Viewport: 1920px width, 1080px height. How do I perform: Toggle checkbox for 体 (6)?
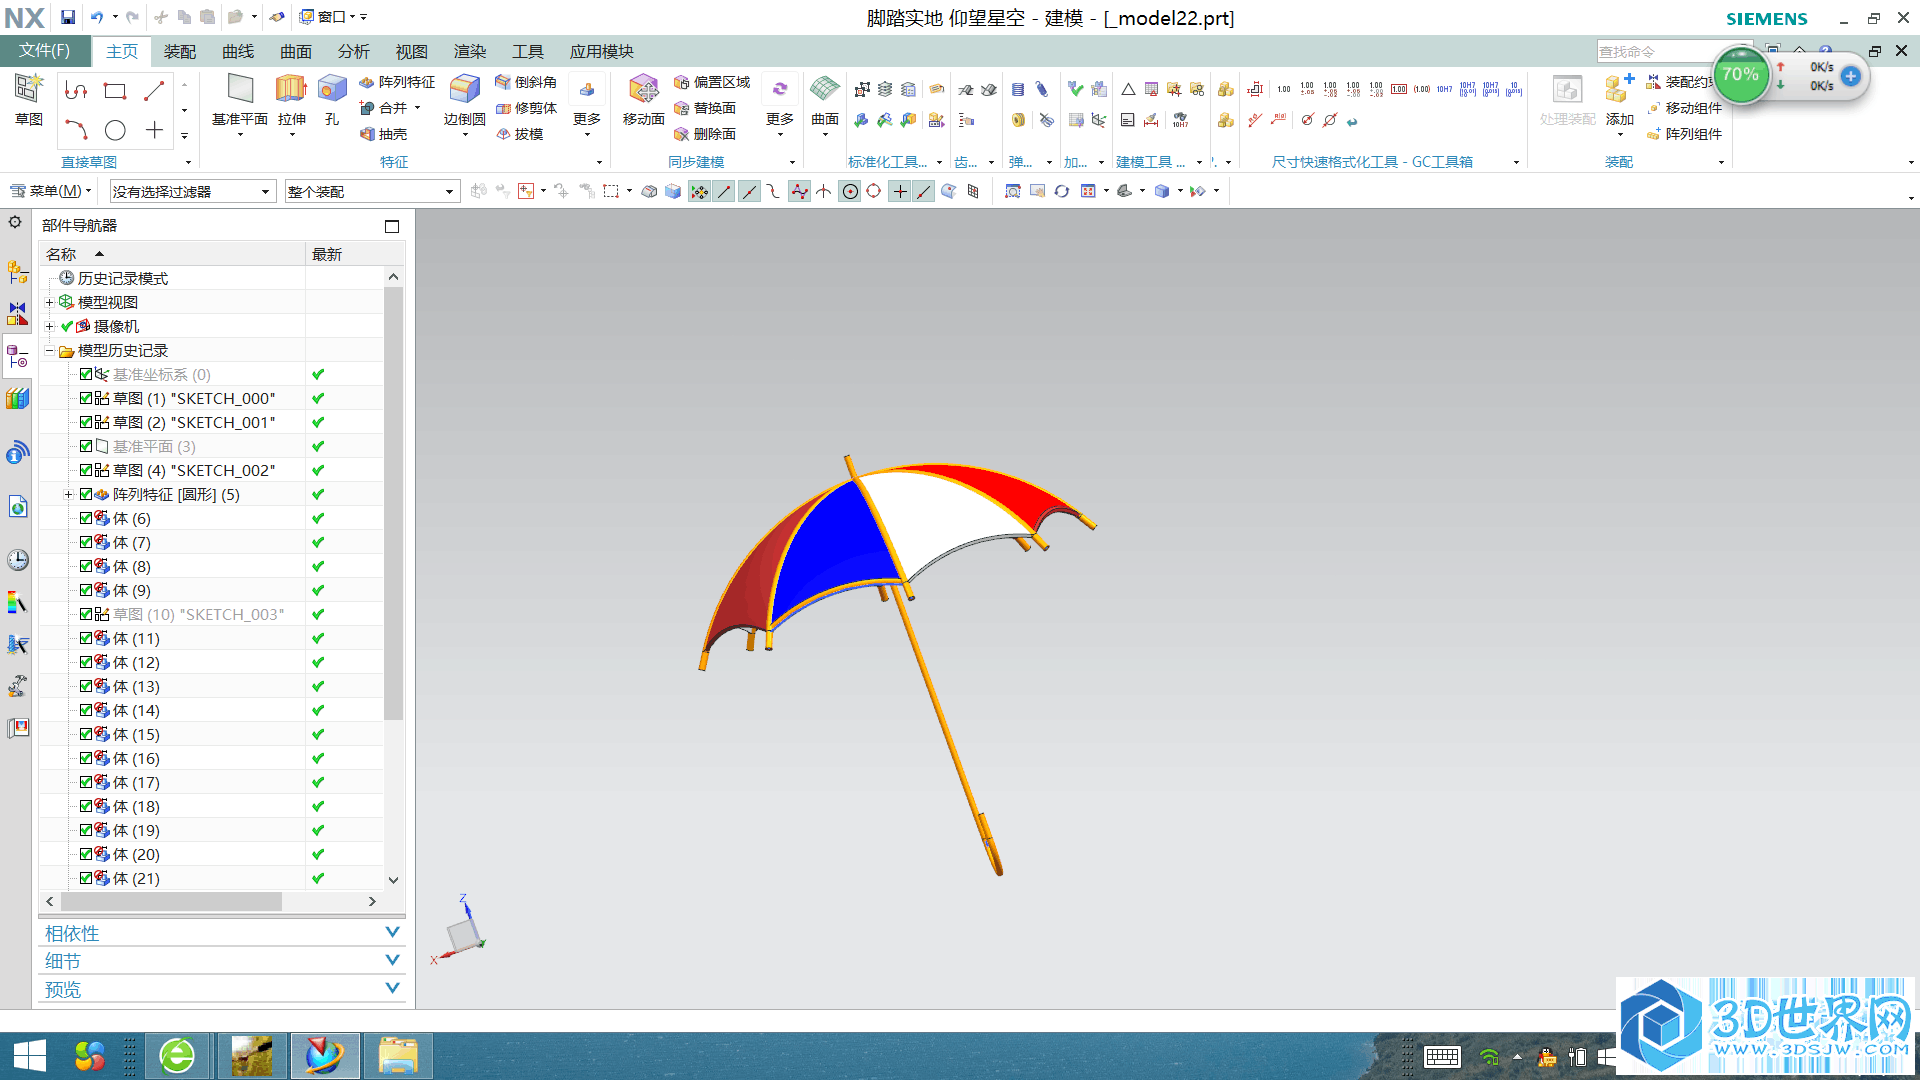86,518
